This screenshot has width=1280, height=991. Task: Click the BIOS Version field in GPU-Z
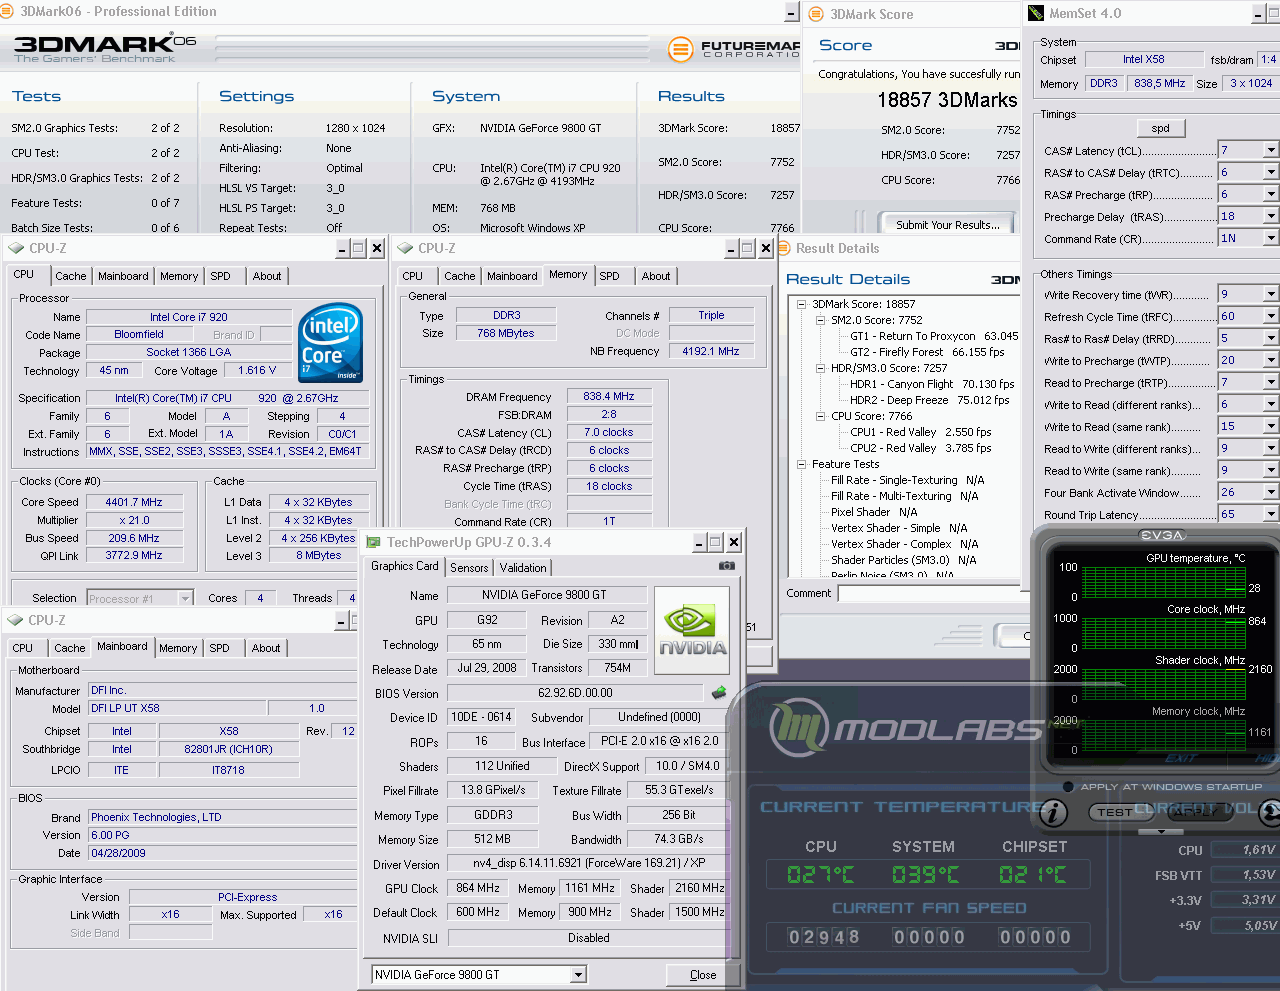pos(575,693)
